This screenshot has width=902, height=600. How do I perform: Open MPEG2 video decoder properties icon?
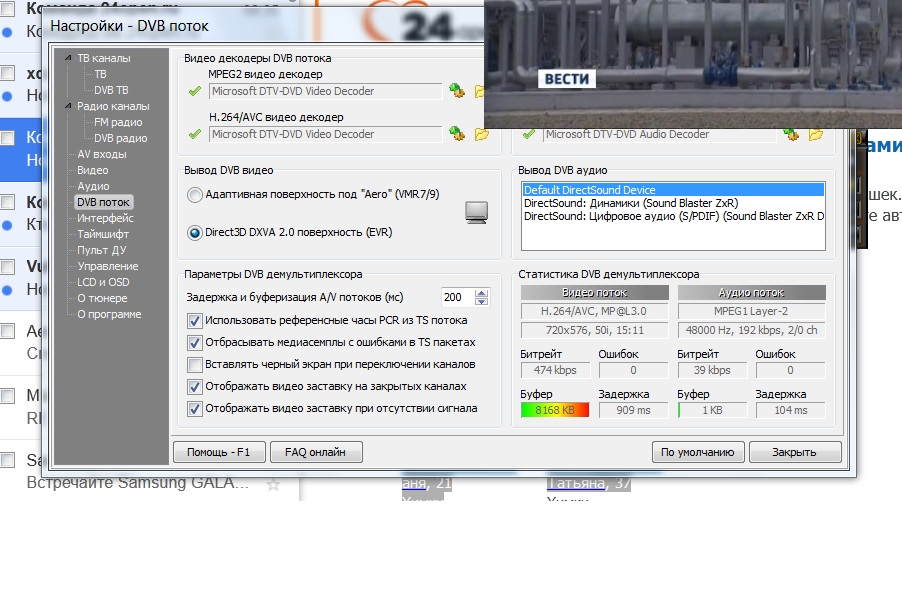457,91
